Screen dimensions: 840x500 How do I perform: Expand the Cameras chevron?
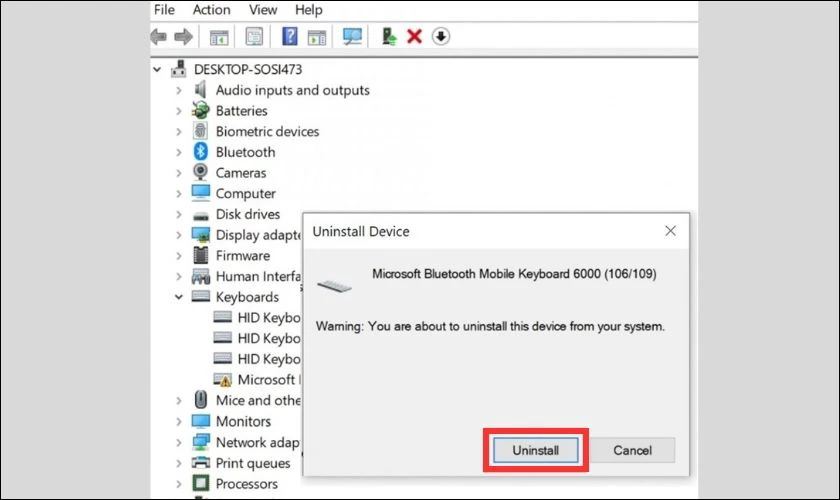coord(178,173)
